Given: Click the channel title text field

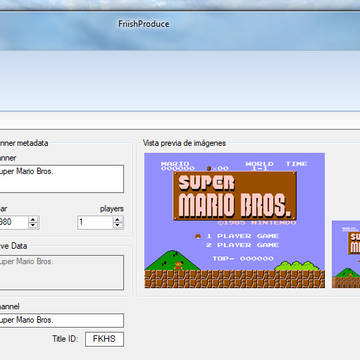Looking at the screenshot, I should [61, 320].
